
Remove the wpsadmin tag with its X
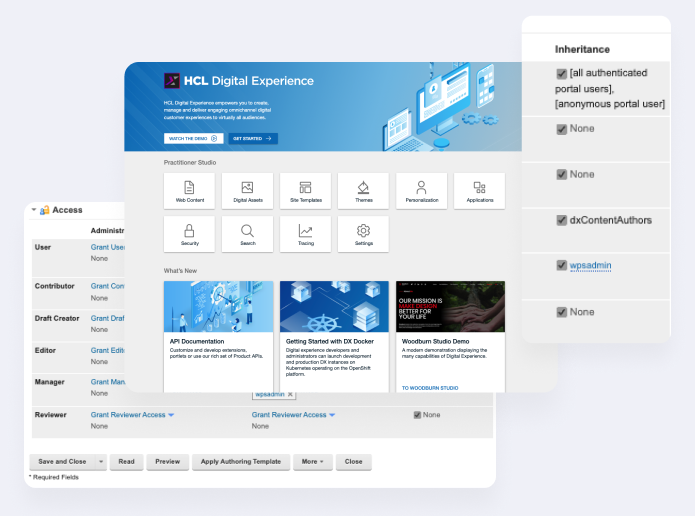291,395
